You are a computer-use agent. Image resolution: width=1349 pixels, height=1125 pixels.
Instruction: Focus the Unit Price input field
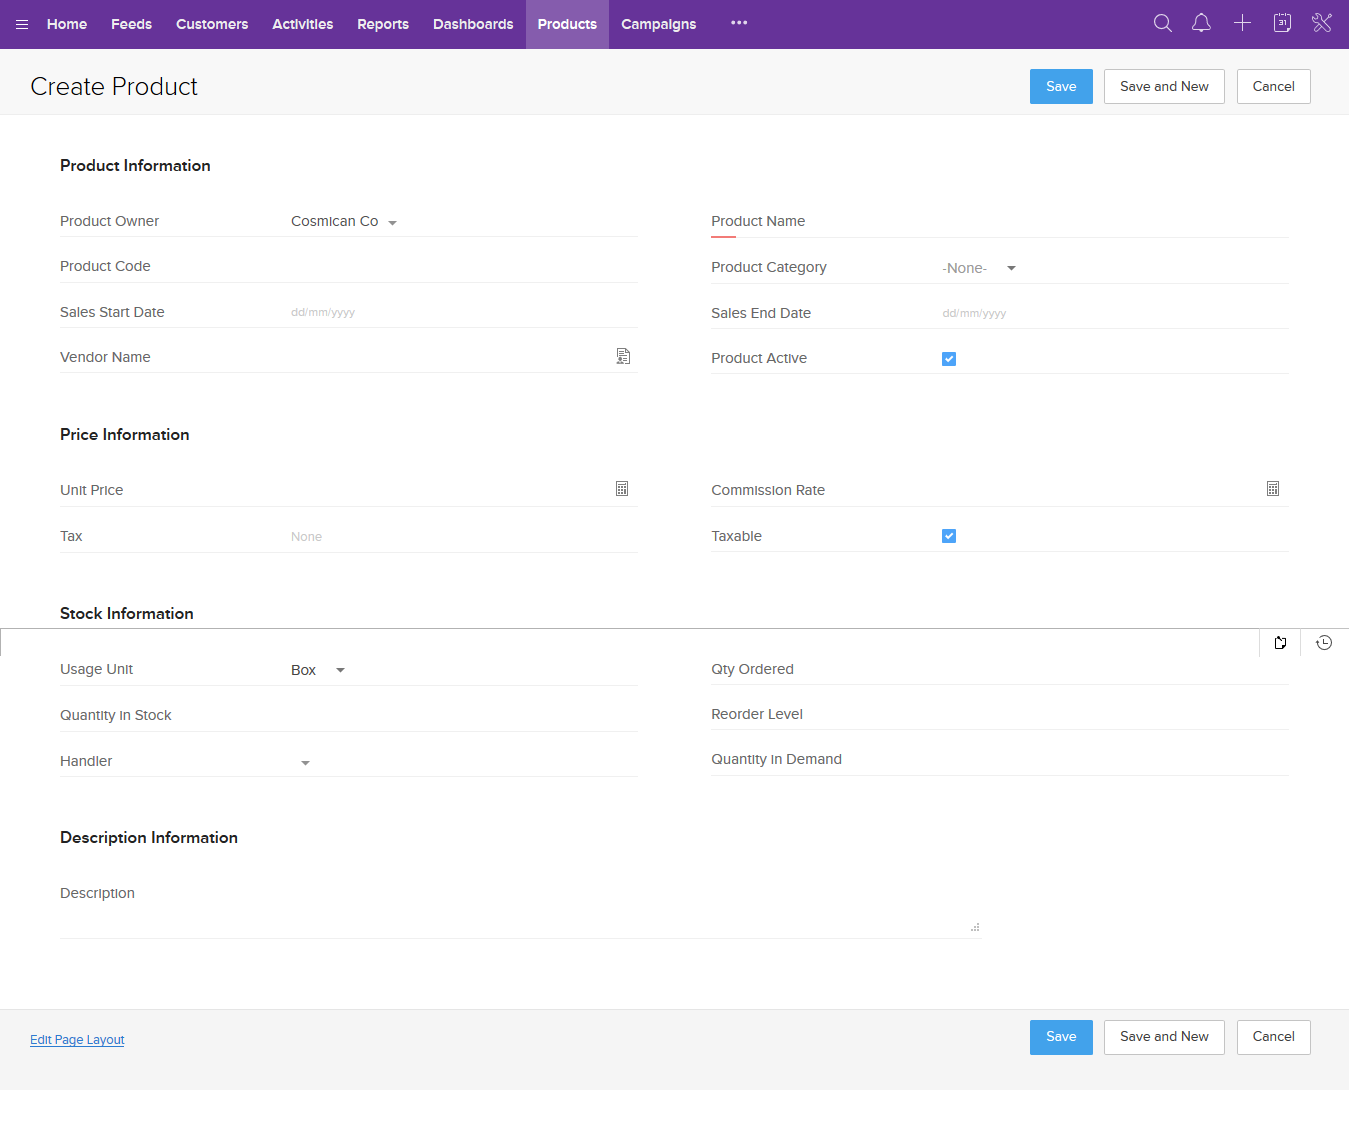(x=450, y=490)
